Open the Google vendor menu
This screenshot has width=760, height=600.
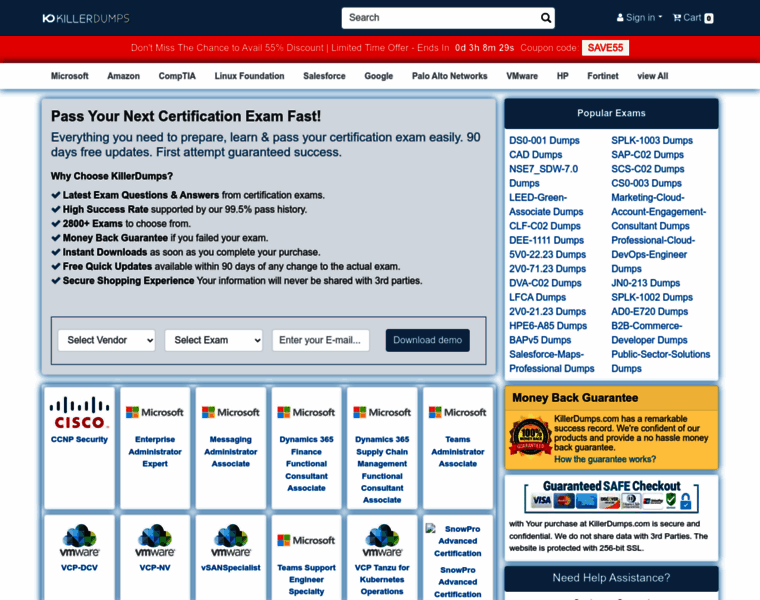(379, 76)
